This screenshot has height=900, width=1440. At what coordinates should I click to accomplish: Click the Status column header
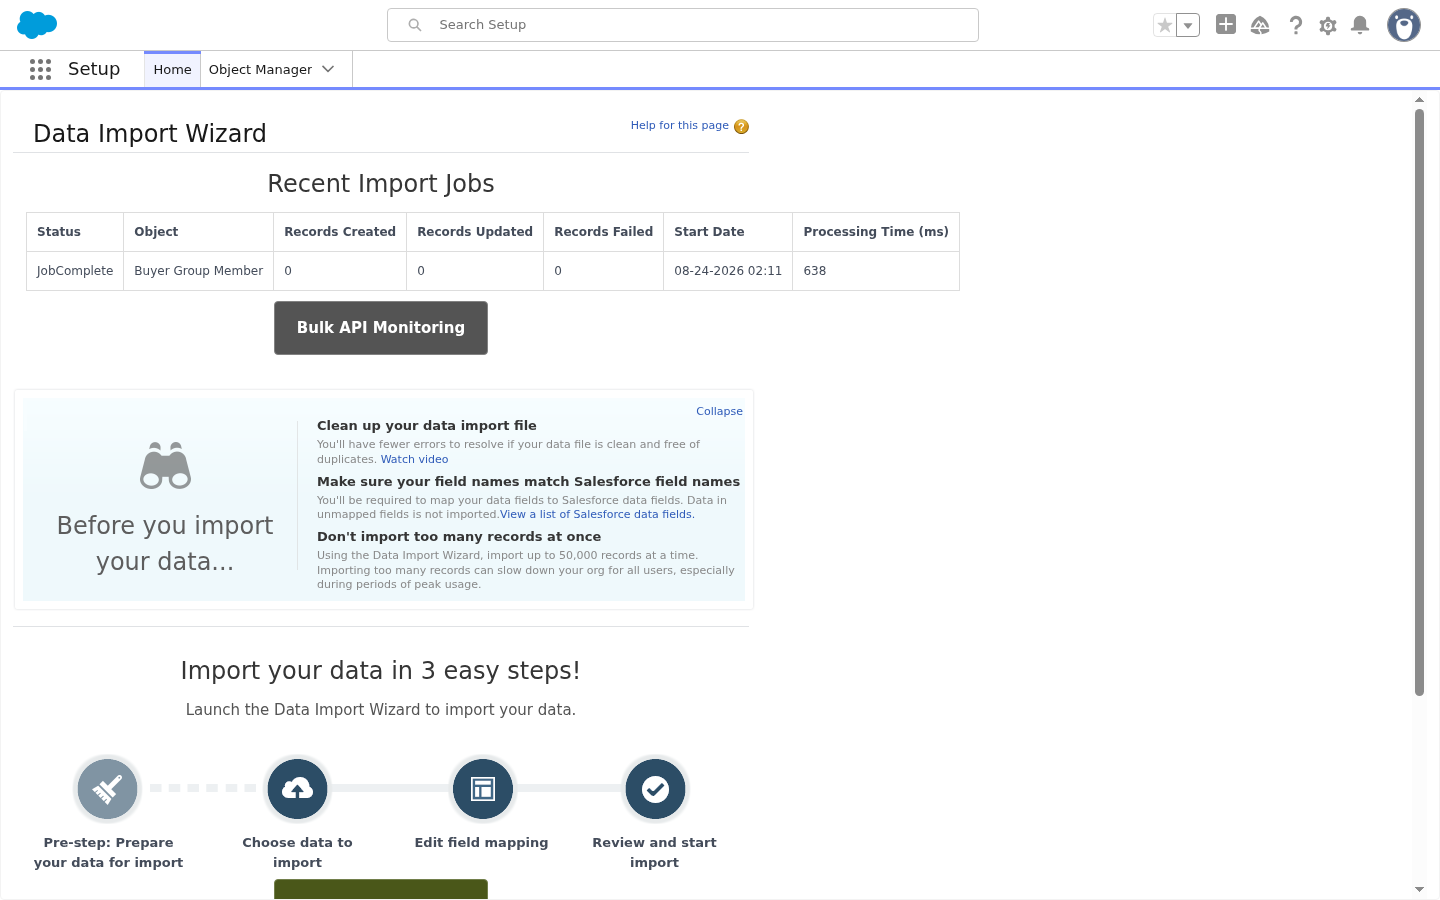tap(75, 232)
